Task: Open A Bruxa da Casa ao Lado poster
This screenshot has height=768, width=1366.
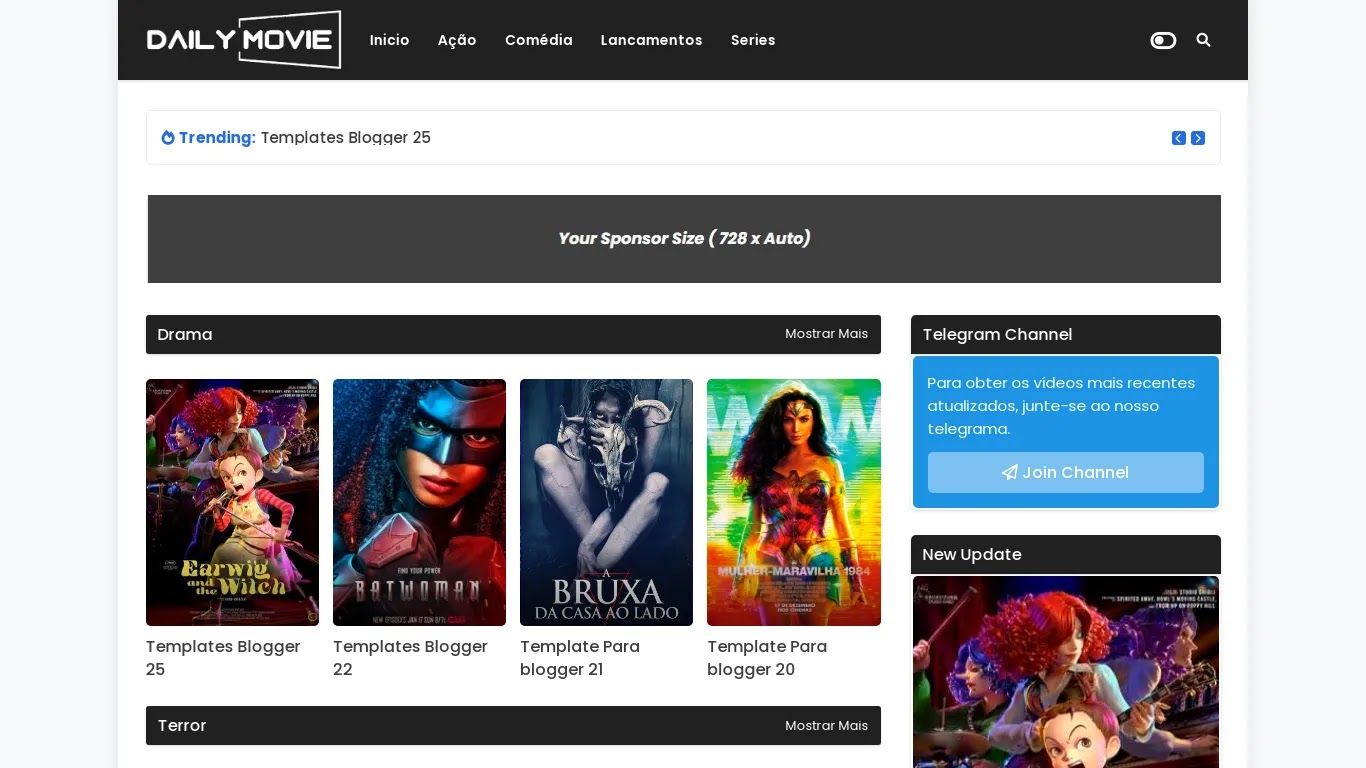Action: 606,502
